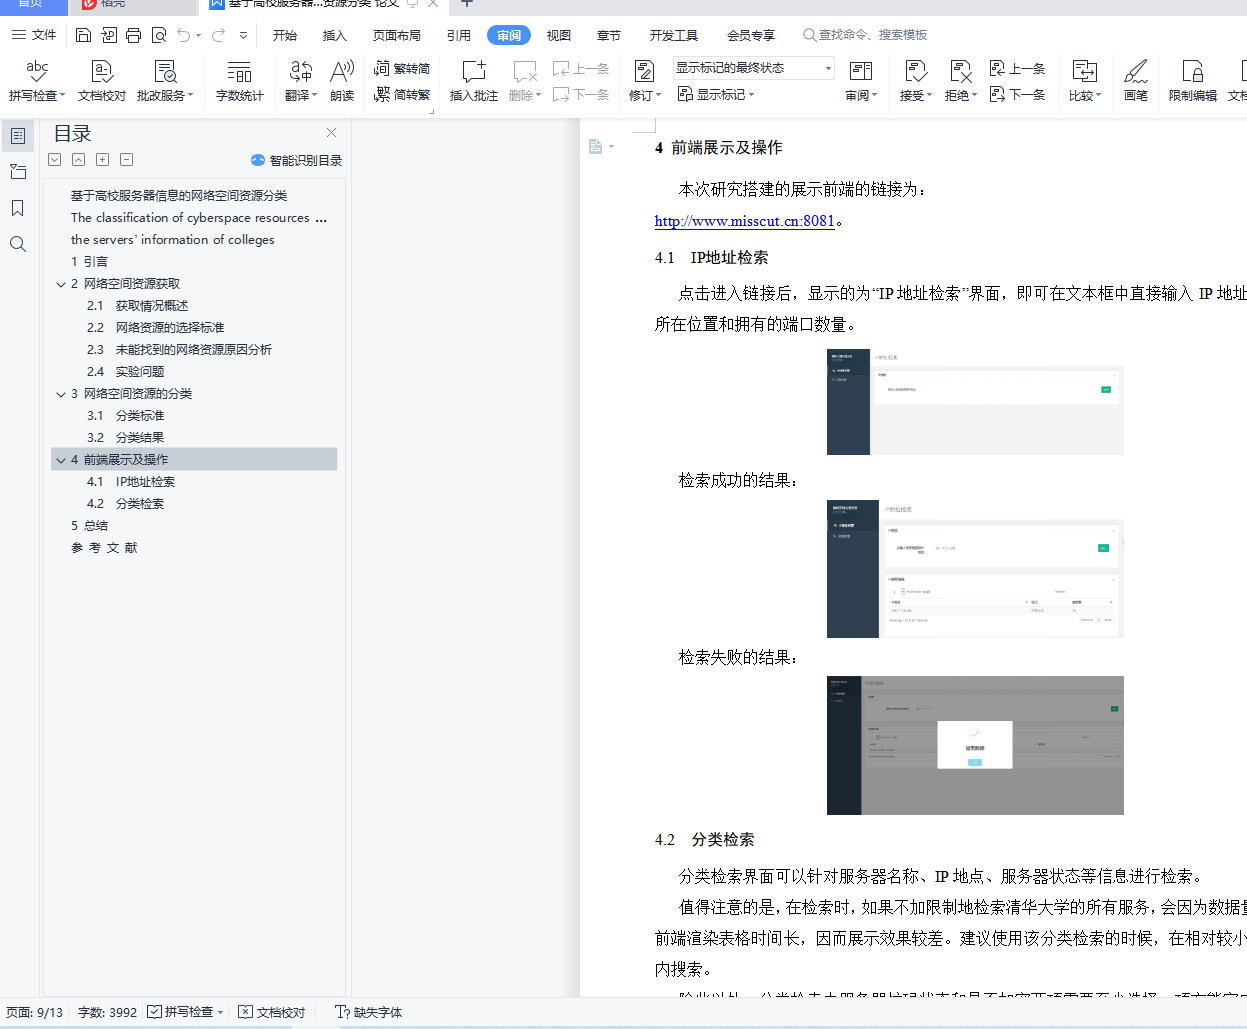1247x1029 pixels.
Task: Open the review pane (审阅) button
Action: point(861,81)
